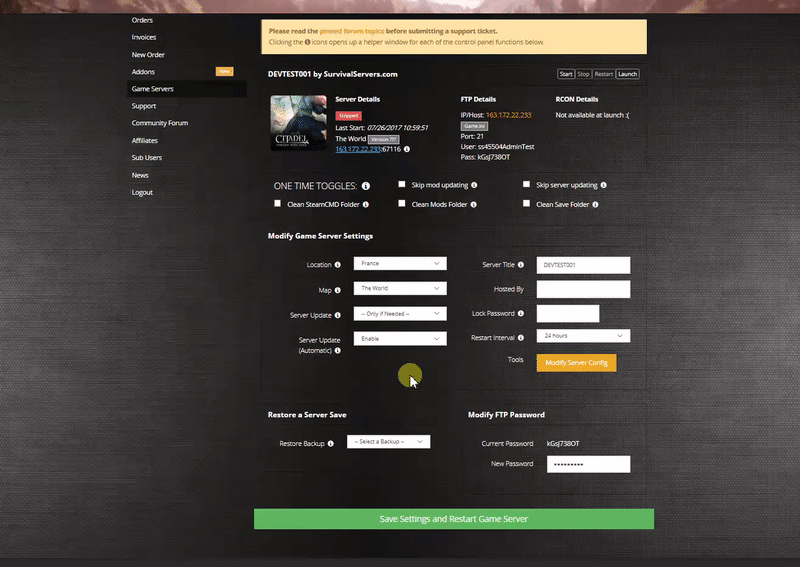Enable Clean SteamCMD Folder checkbox
Image resolution: width=800 pixels, height=567 pixels.
tap(278, 203)
